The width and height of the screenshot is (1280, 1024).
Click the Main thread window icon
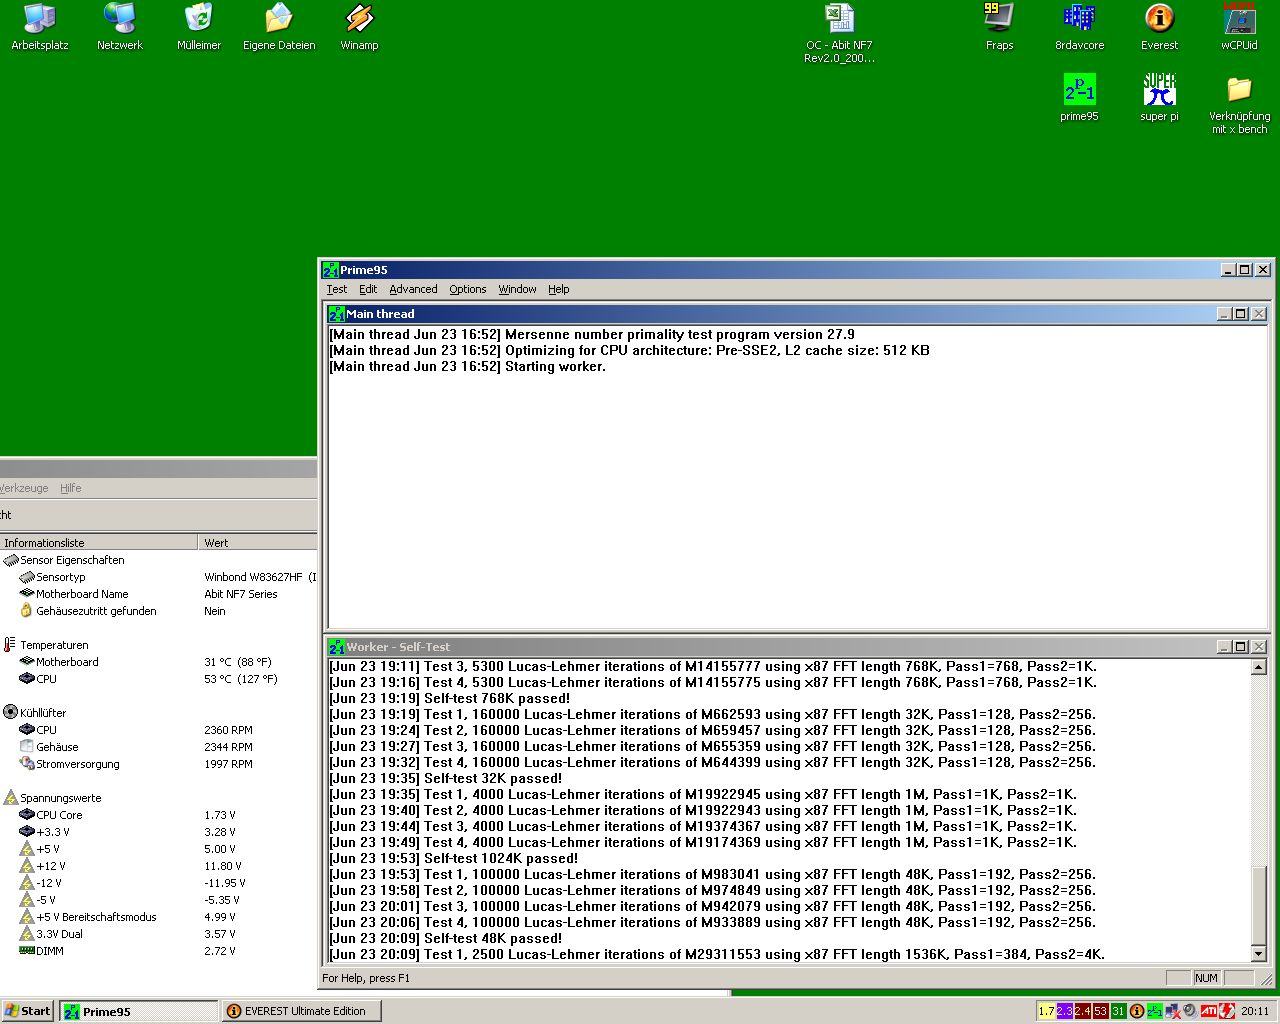tap(337, 314)
